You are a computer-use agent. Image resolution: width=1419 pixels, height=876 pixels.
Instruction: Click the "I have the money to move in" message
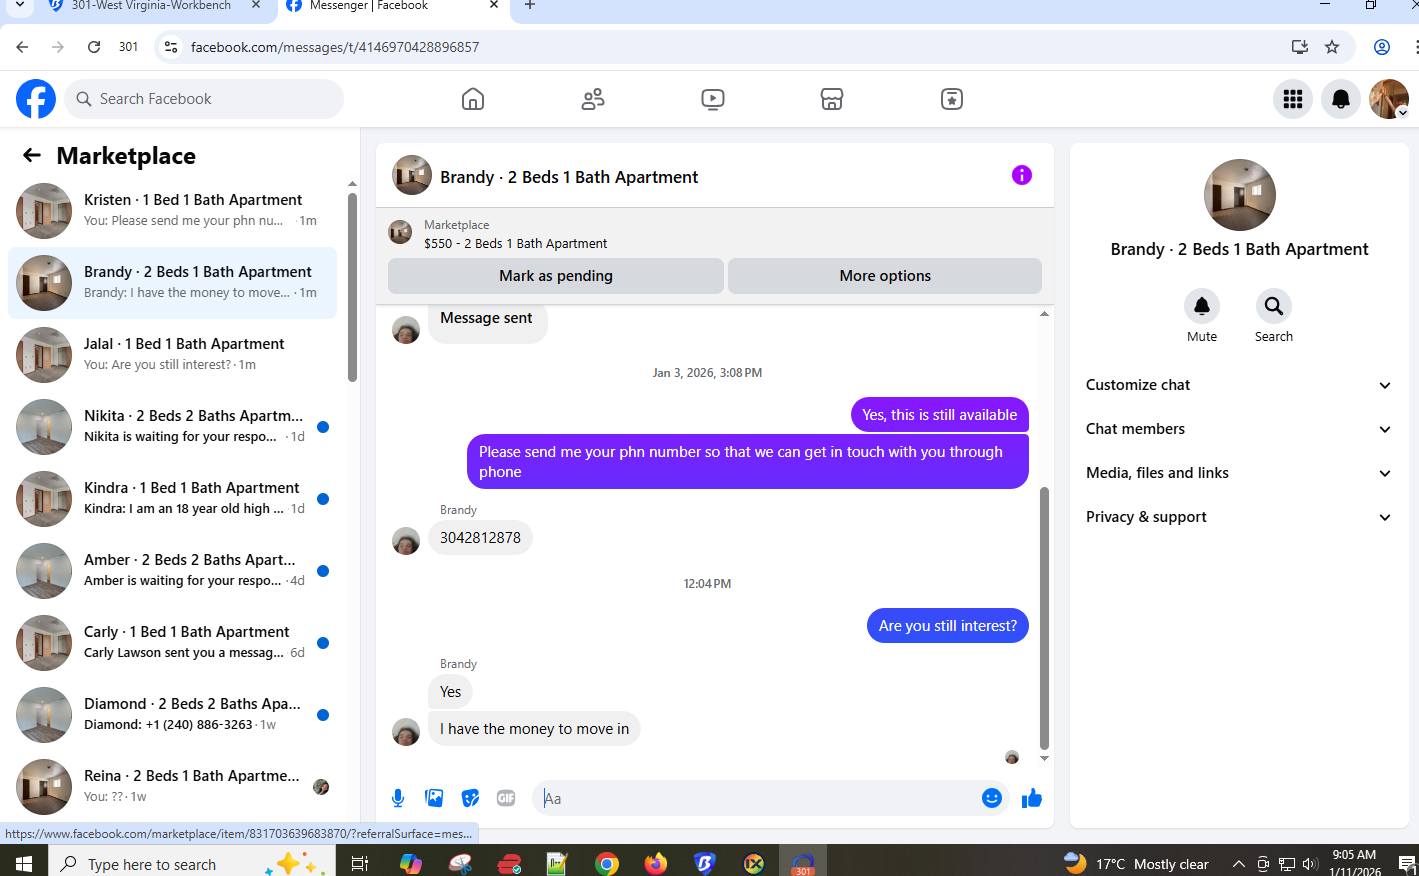click(534, 729)
